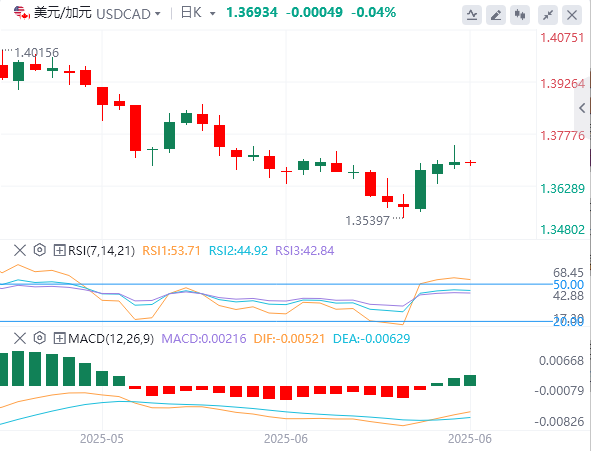The width and height of the screenshot is (591, 451).
Task: Remove the RSI indicator panel
Action: pos(20,250)
